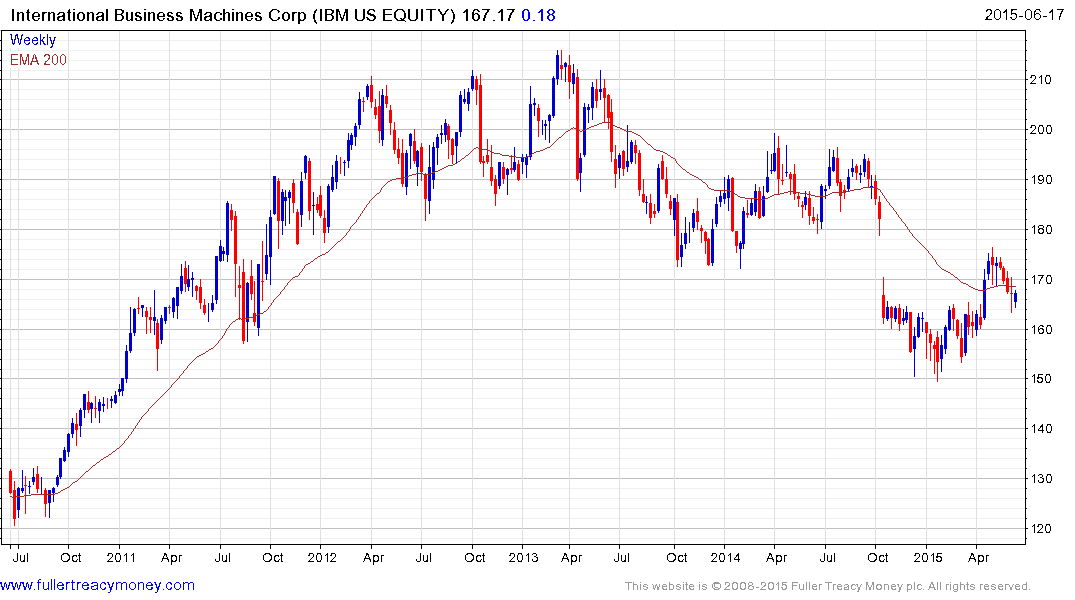Image resolution: width=1075 pixels, height=600 pixels.
Task: Select the chart title 'International Business Machines Corp'
Action: [158, 15]
